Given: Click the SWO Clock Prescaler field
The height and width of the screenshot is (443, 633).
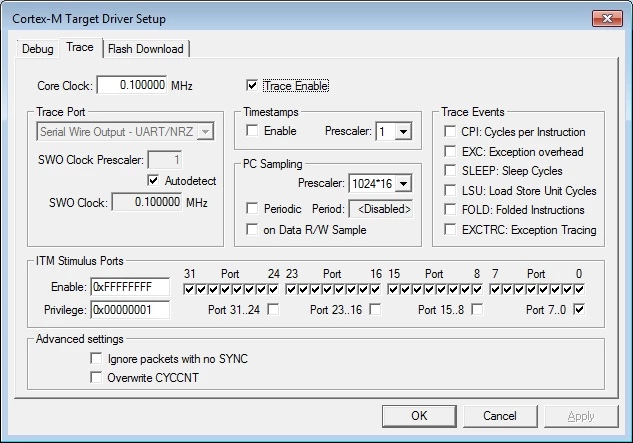Looking at the screenshot, I should [165, 160].
